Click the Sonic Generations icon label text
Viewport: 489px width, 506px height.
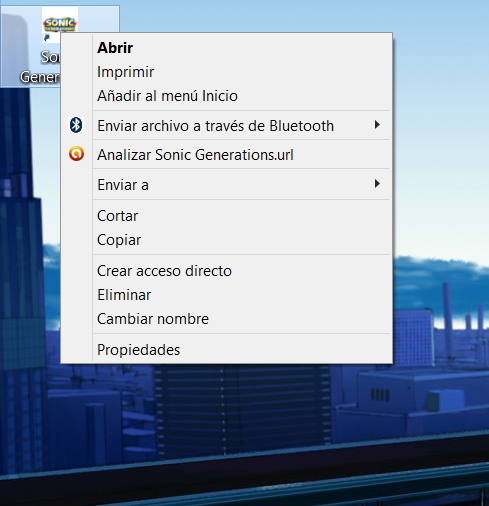pos(40,67)
